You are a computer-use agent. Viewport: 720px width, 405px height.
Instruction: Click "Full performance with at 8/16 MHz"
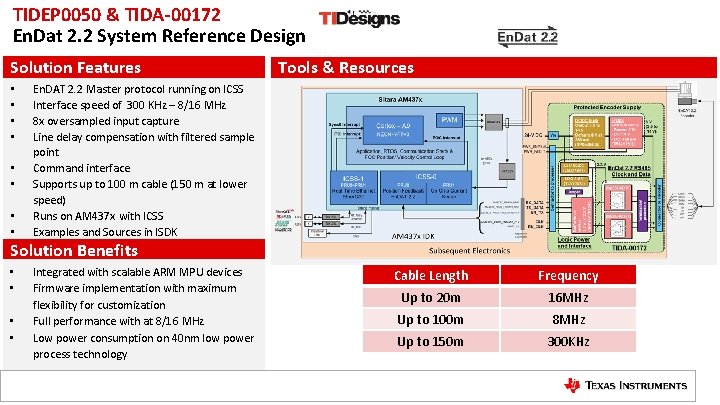click(x=118, y=321)
